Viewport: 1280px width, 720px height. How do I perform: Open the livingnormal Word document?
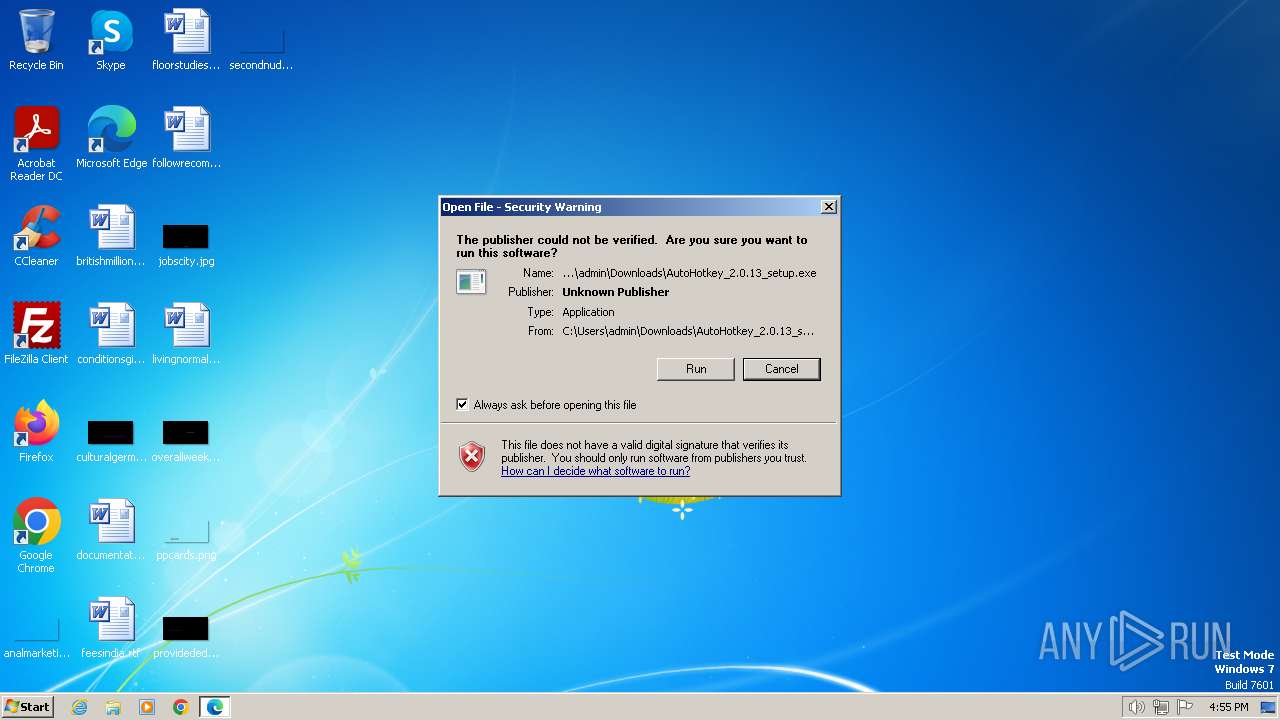click(x=186, y=334)
